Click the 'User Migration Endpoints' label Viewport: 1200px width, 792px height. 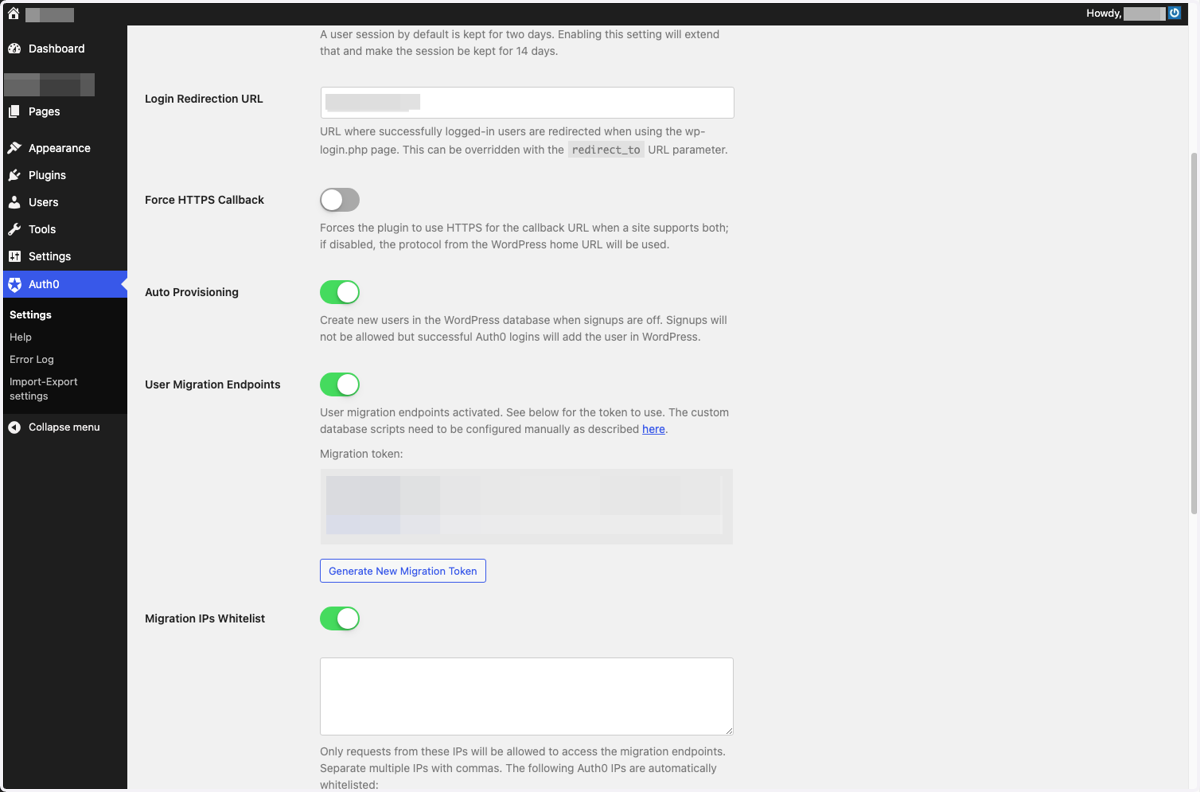coord(213,384)
